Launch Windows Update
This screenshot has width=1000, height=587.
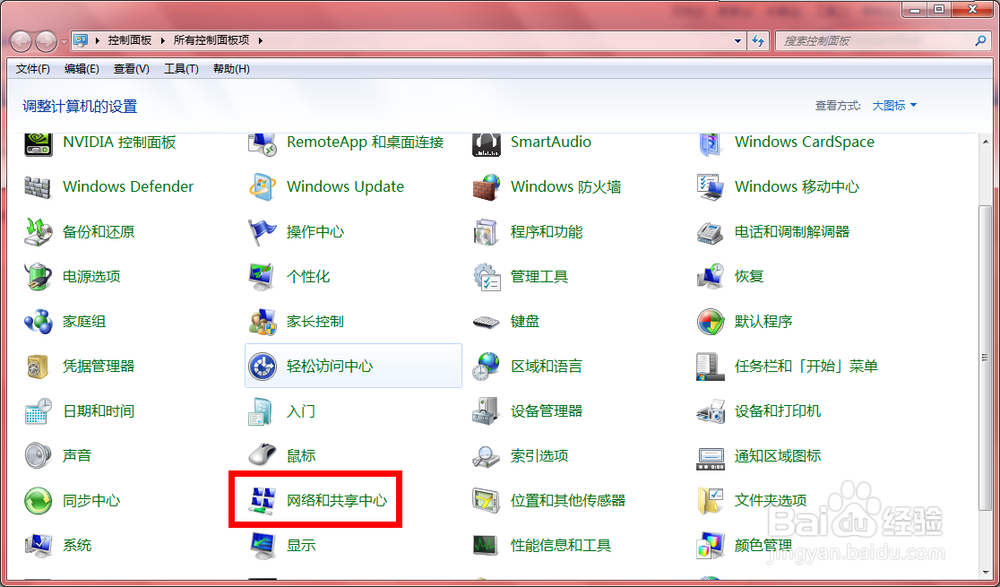345,187
